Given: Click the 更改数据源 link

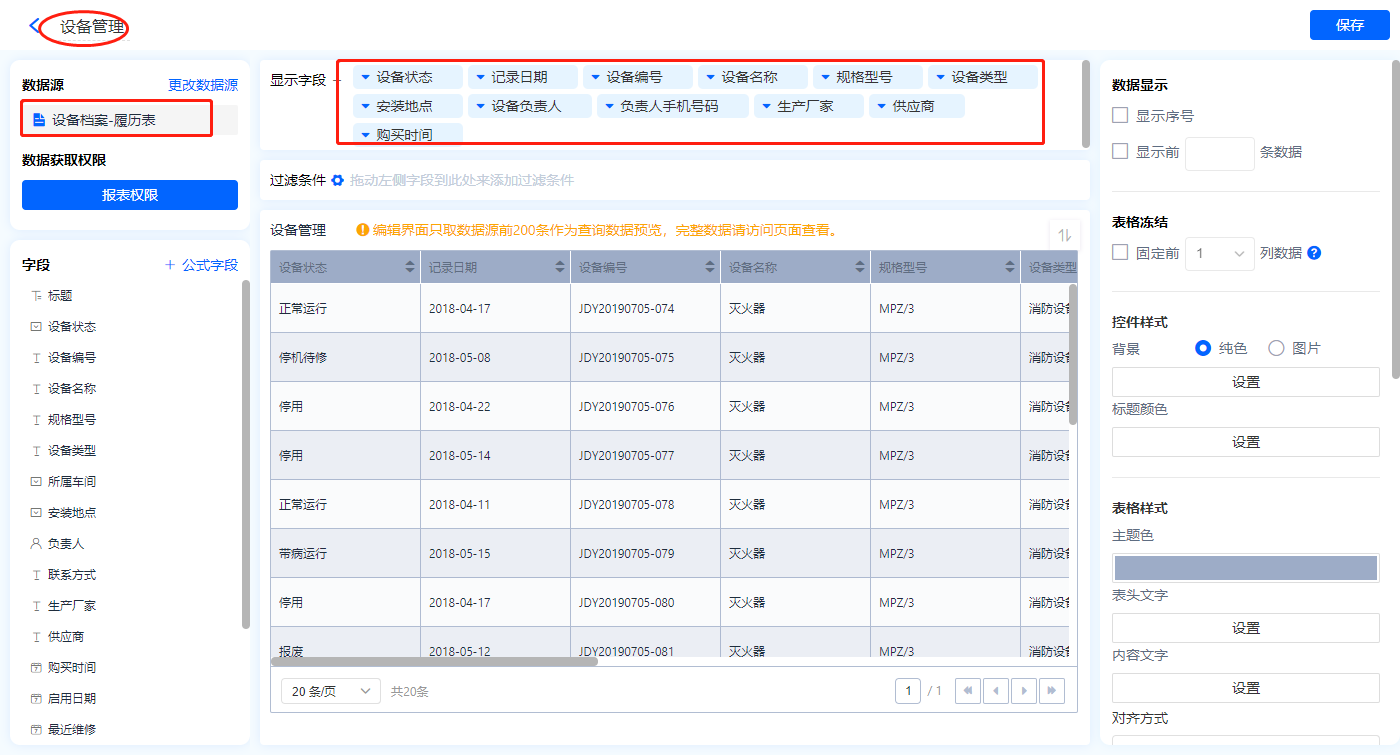Looking at the screenshot, I should (x=202, y=86).
